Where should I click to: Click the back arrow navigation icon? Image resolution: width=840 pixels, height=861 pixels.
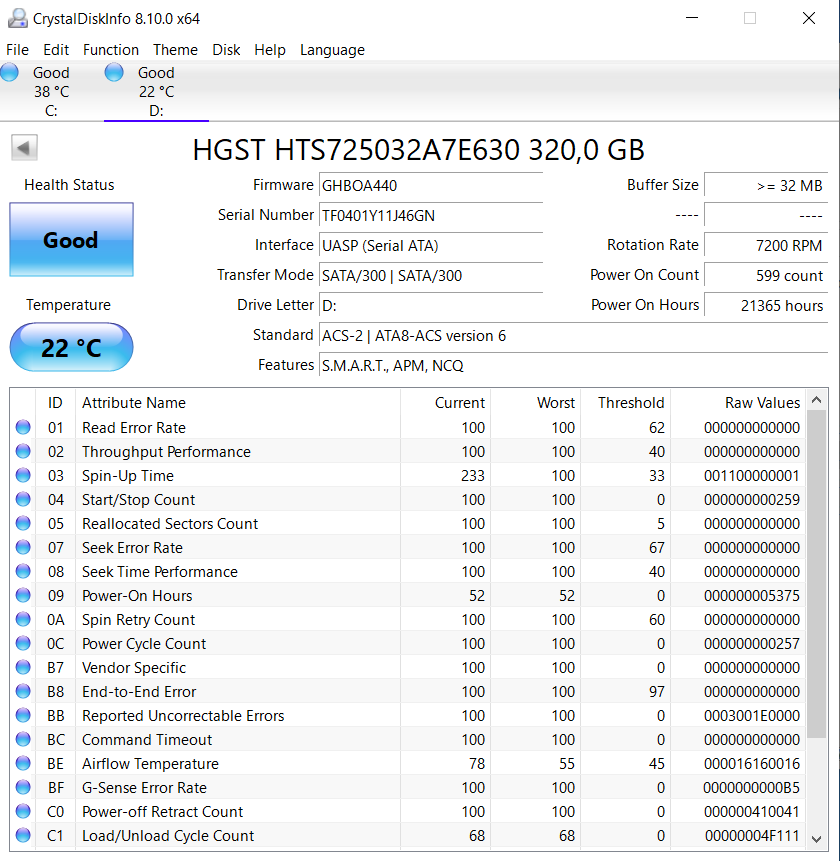(x=23, y=147)
